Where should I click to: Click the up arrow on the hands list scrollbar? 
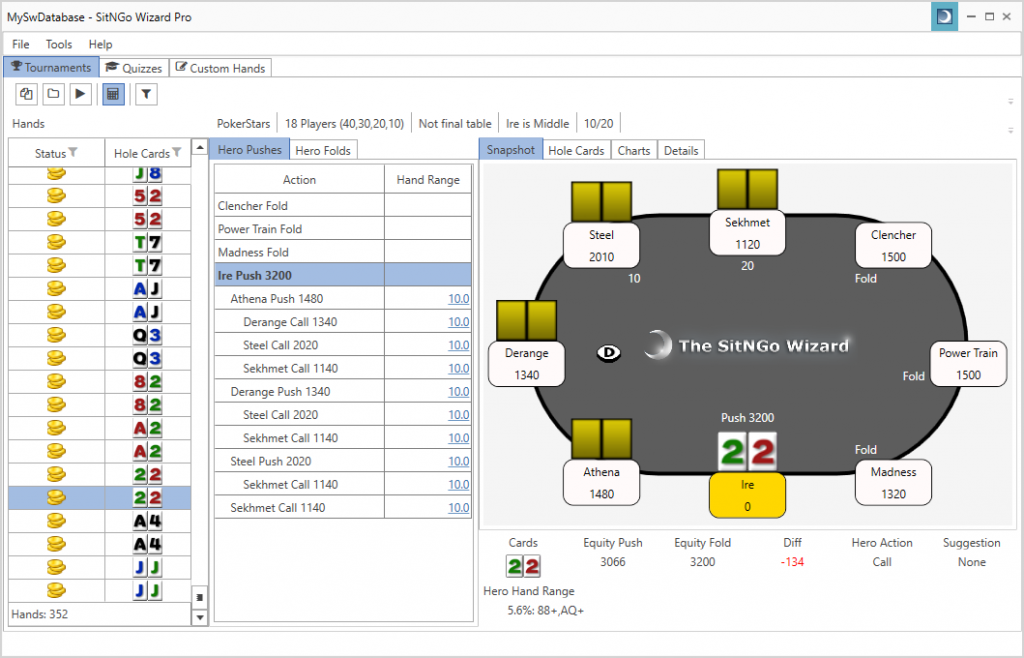pyautogui.click(x=200, y=145)
